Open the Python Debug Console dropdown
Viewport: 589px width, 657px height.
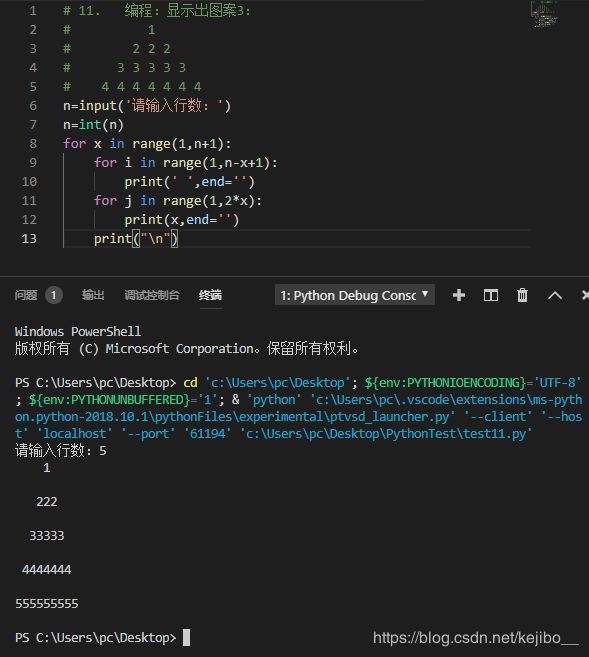pyautogui.click(x=354, y=295)
